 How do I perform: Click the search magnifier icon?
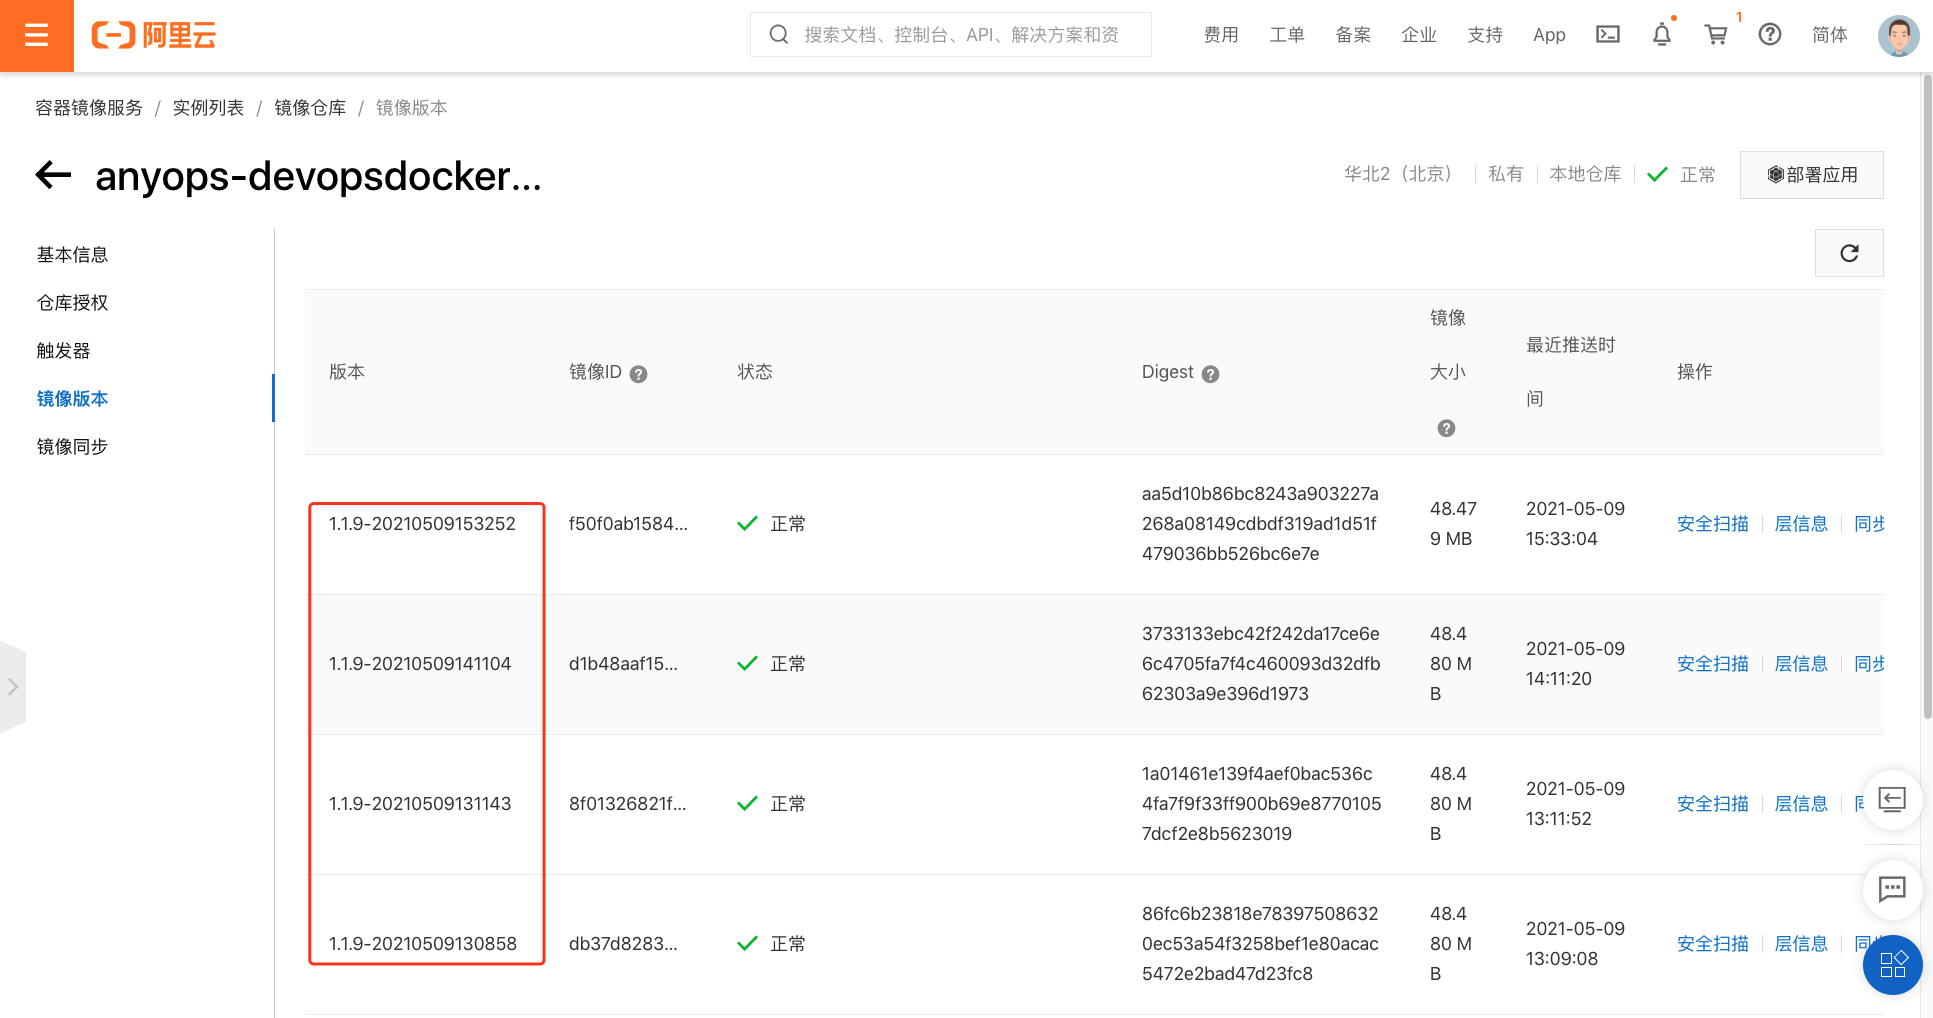tap(779, 35)
